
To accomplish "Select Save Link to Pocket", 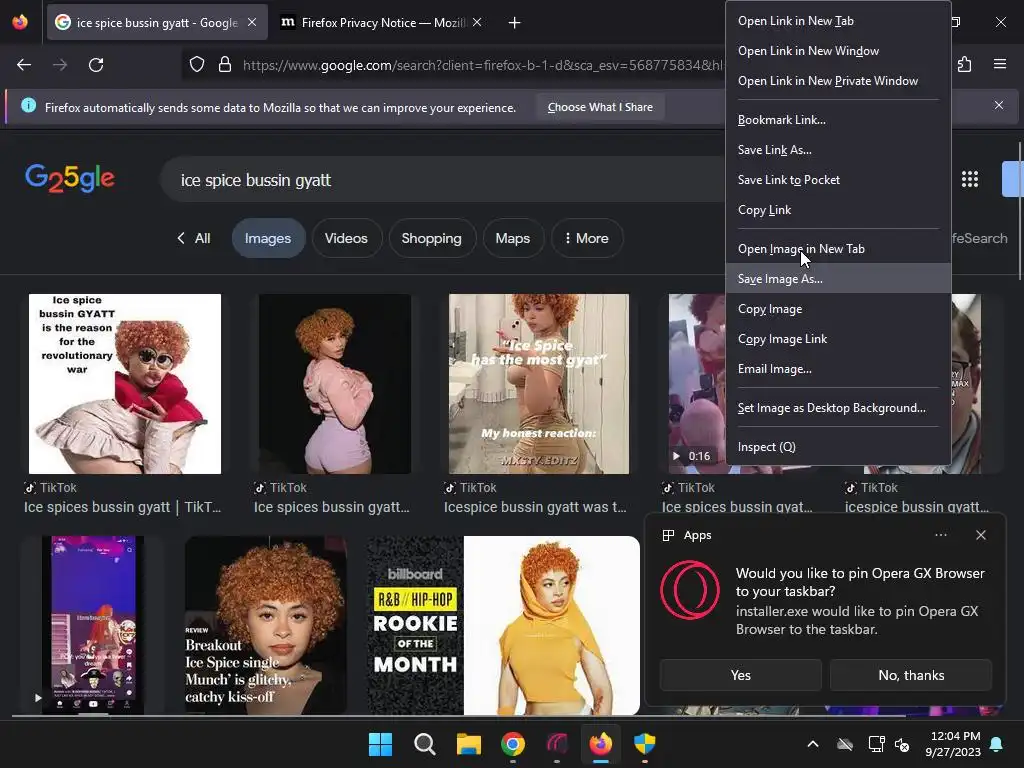I will [x=838, y=180].
